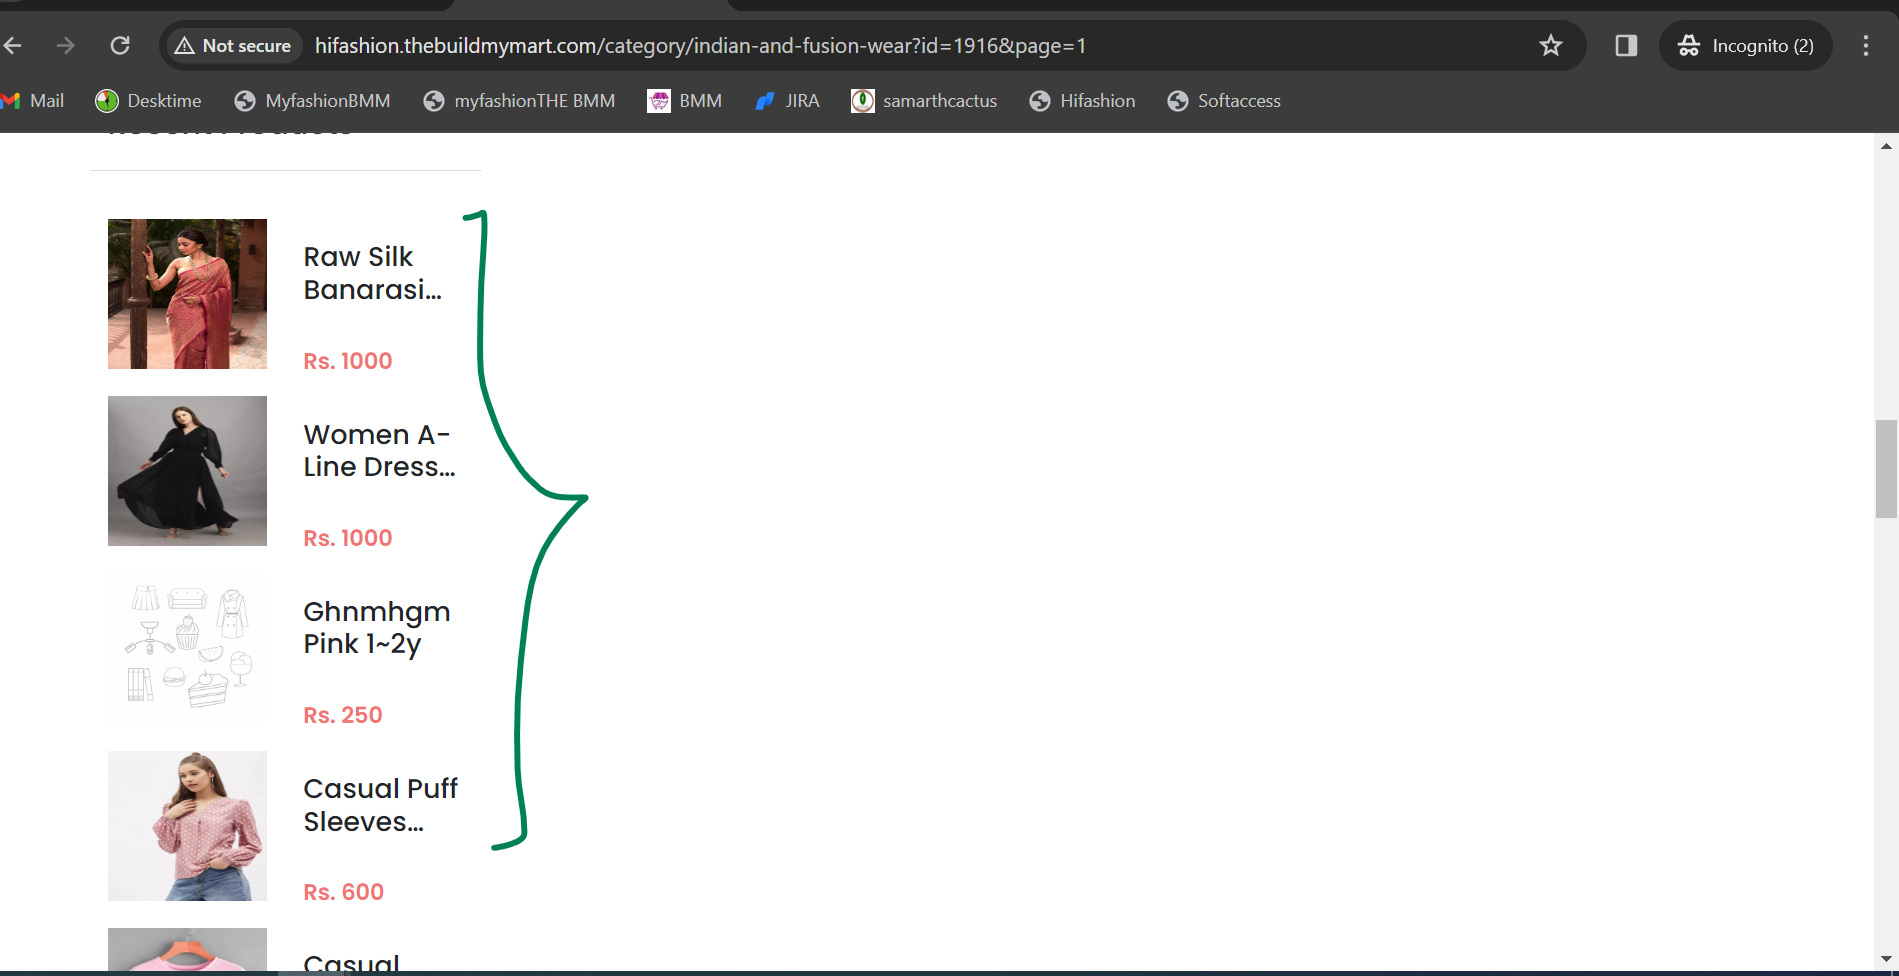Click the Rs. 250 price

pyautogui.click(x=343, y=715)
